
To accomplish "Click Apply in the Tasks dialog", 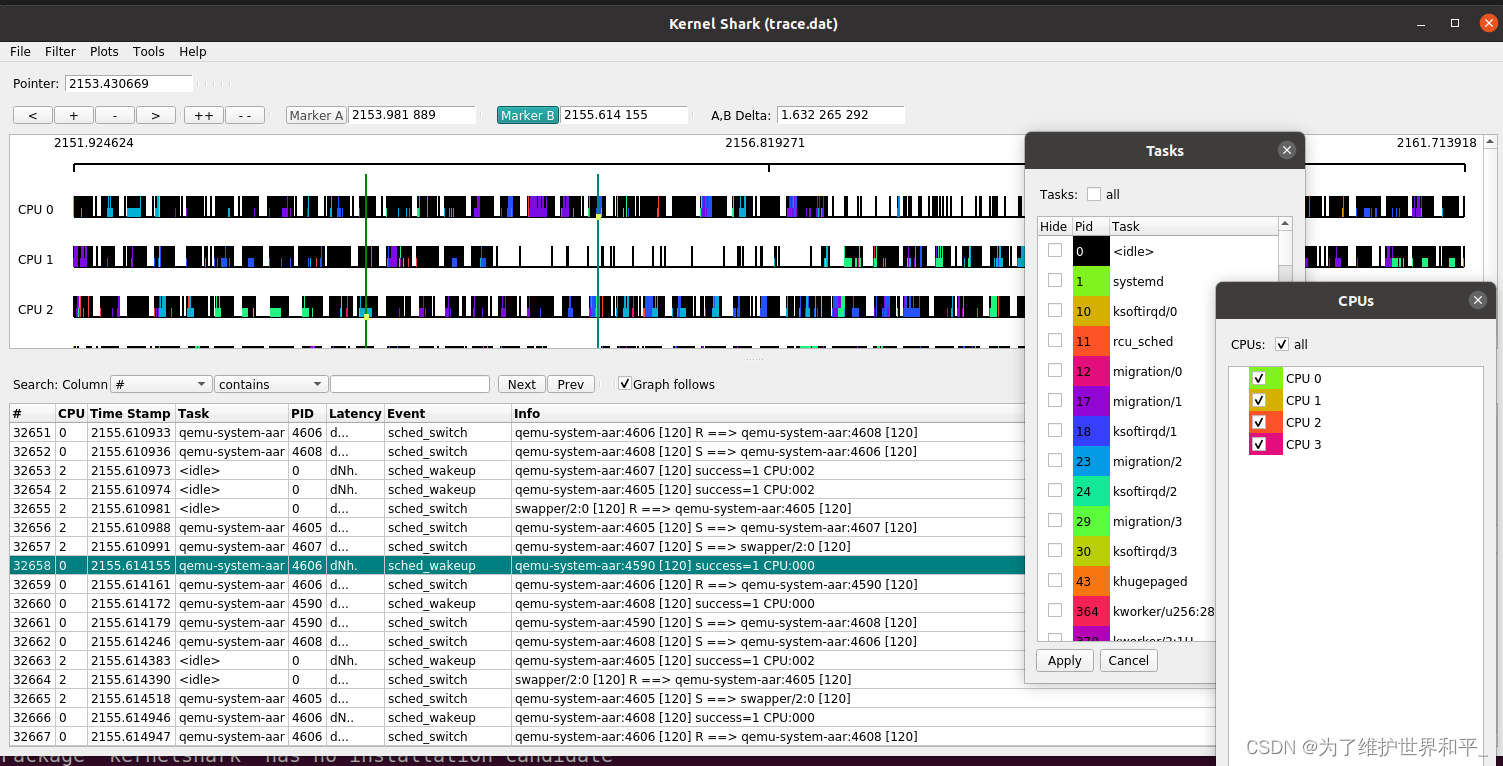I will pyautogui.click(x=1065, y=660).
